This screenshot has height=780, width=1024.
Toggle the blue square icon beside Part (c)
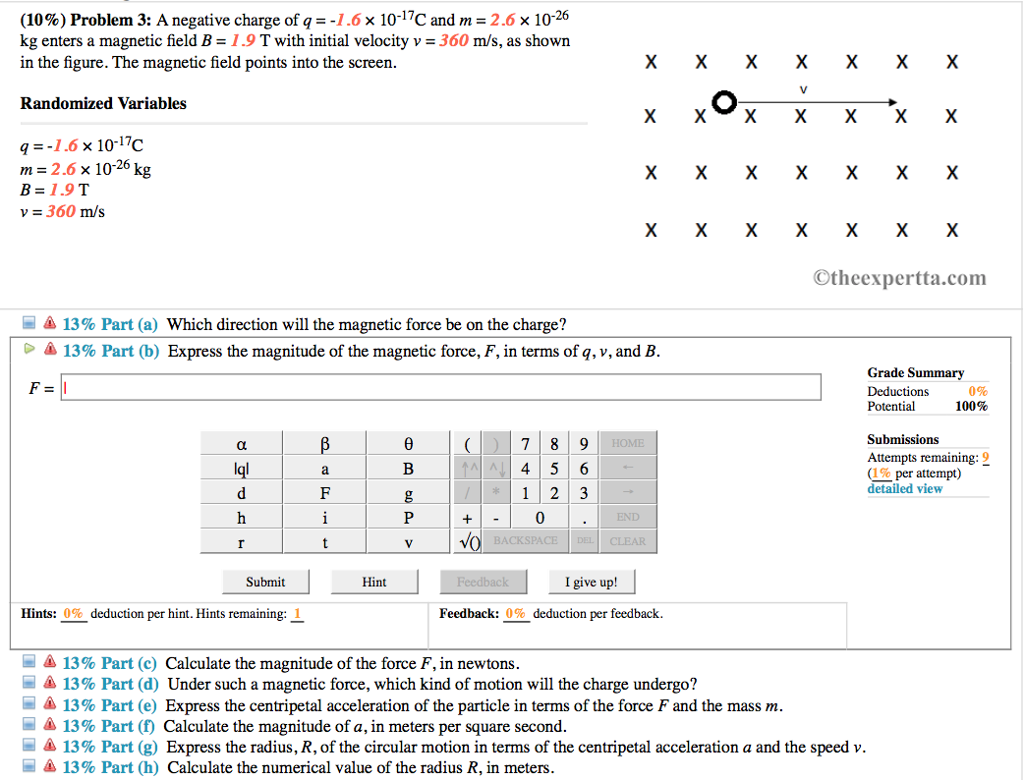click(27, 662)
